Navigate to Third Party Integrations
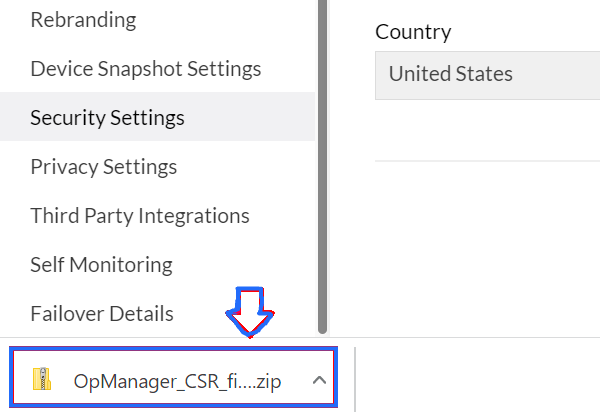 pyautogui.click(x=139, y=215)
